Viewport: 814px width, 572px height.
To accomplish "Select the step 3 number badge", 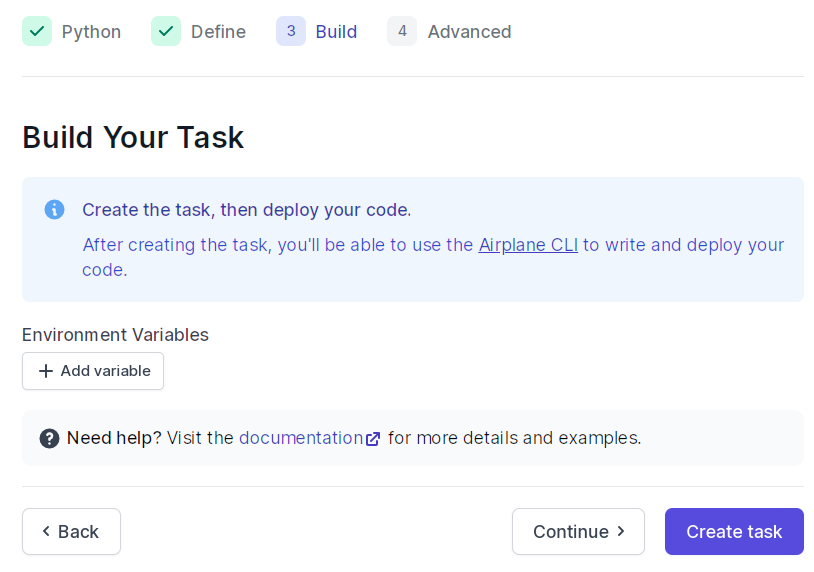I will [291, 31].
